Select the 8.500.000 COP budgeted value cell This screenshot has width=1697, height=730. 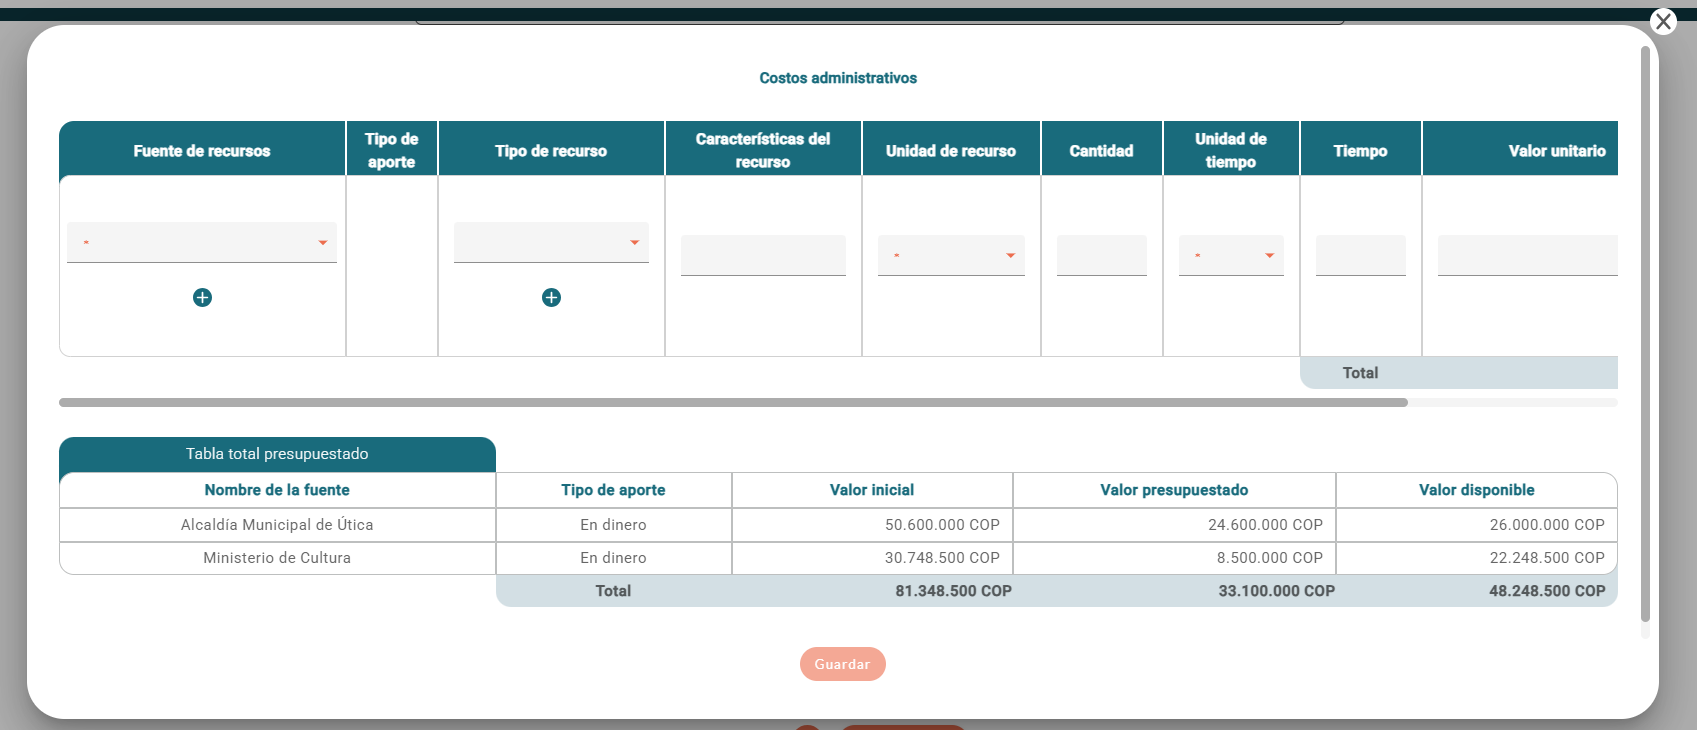[x=1174, y=558]
